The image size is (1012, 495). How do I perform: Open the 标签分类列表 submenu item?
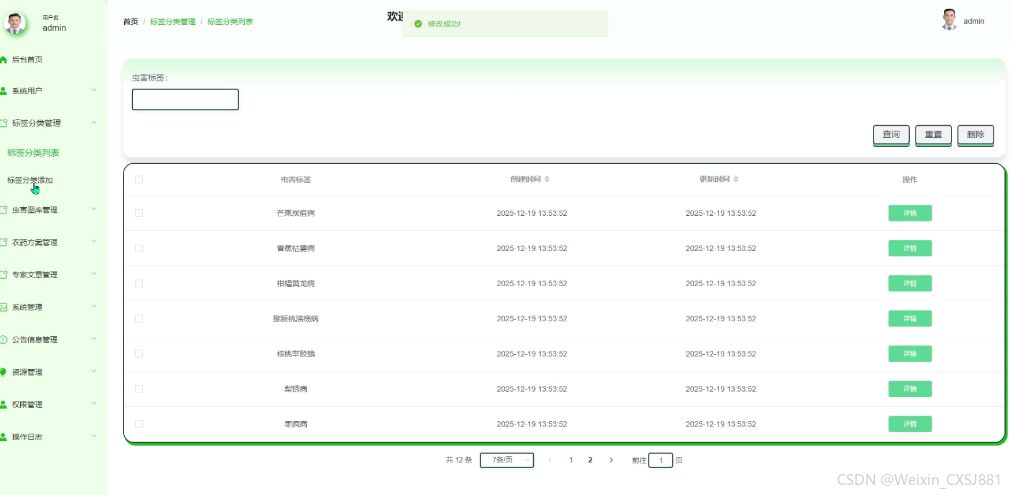[x=33, y=153]
